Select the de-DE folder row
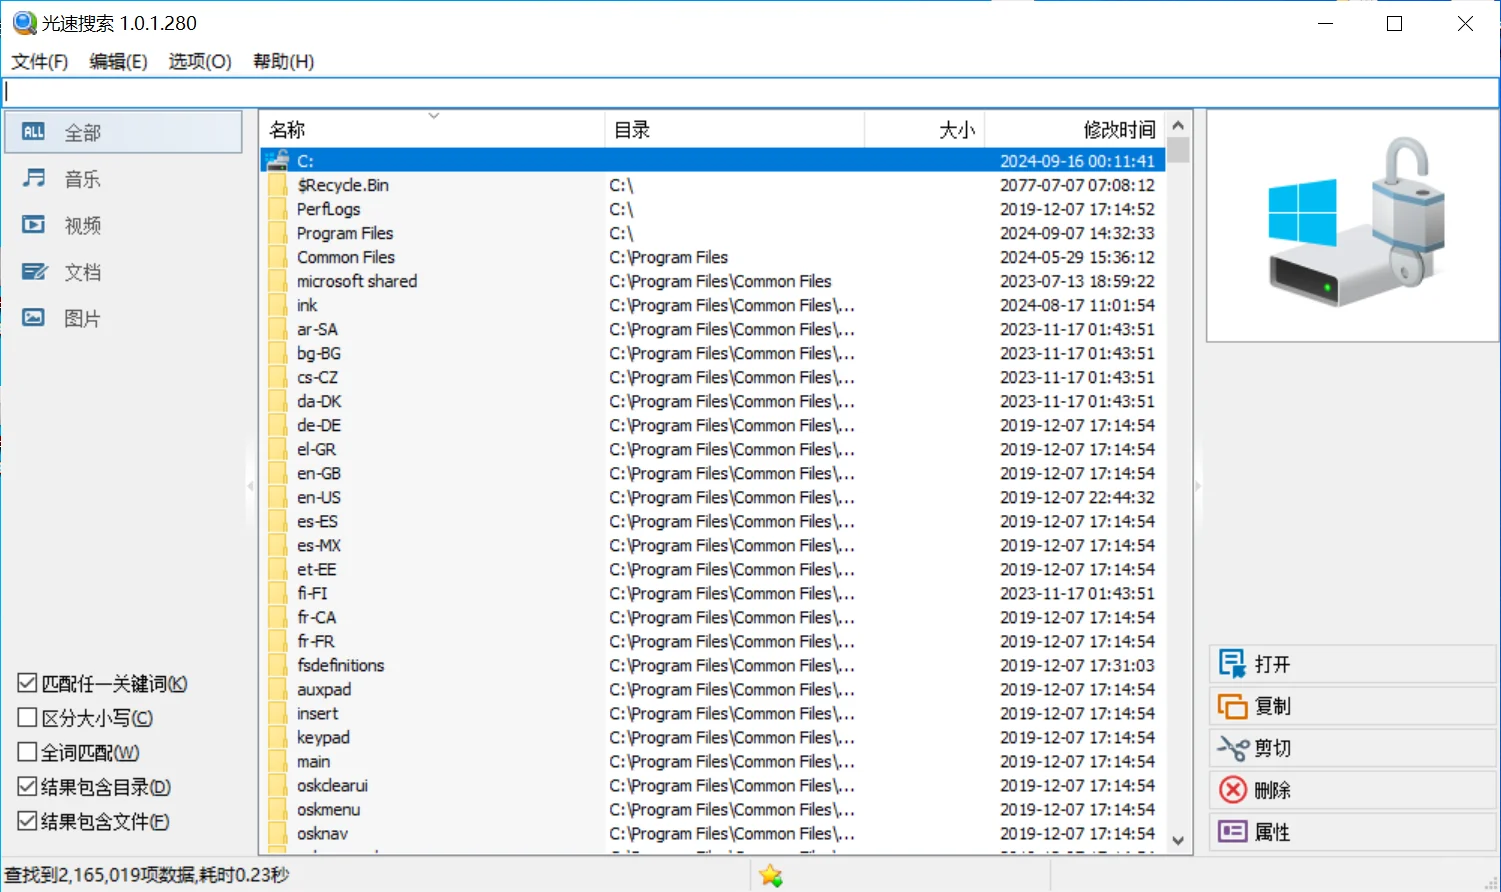The width and height of the screenshot is (1501, 892). 713,425
